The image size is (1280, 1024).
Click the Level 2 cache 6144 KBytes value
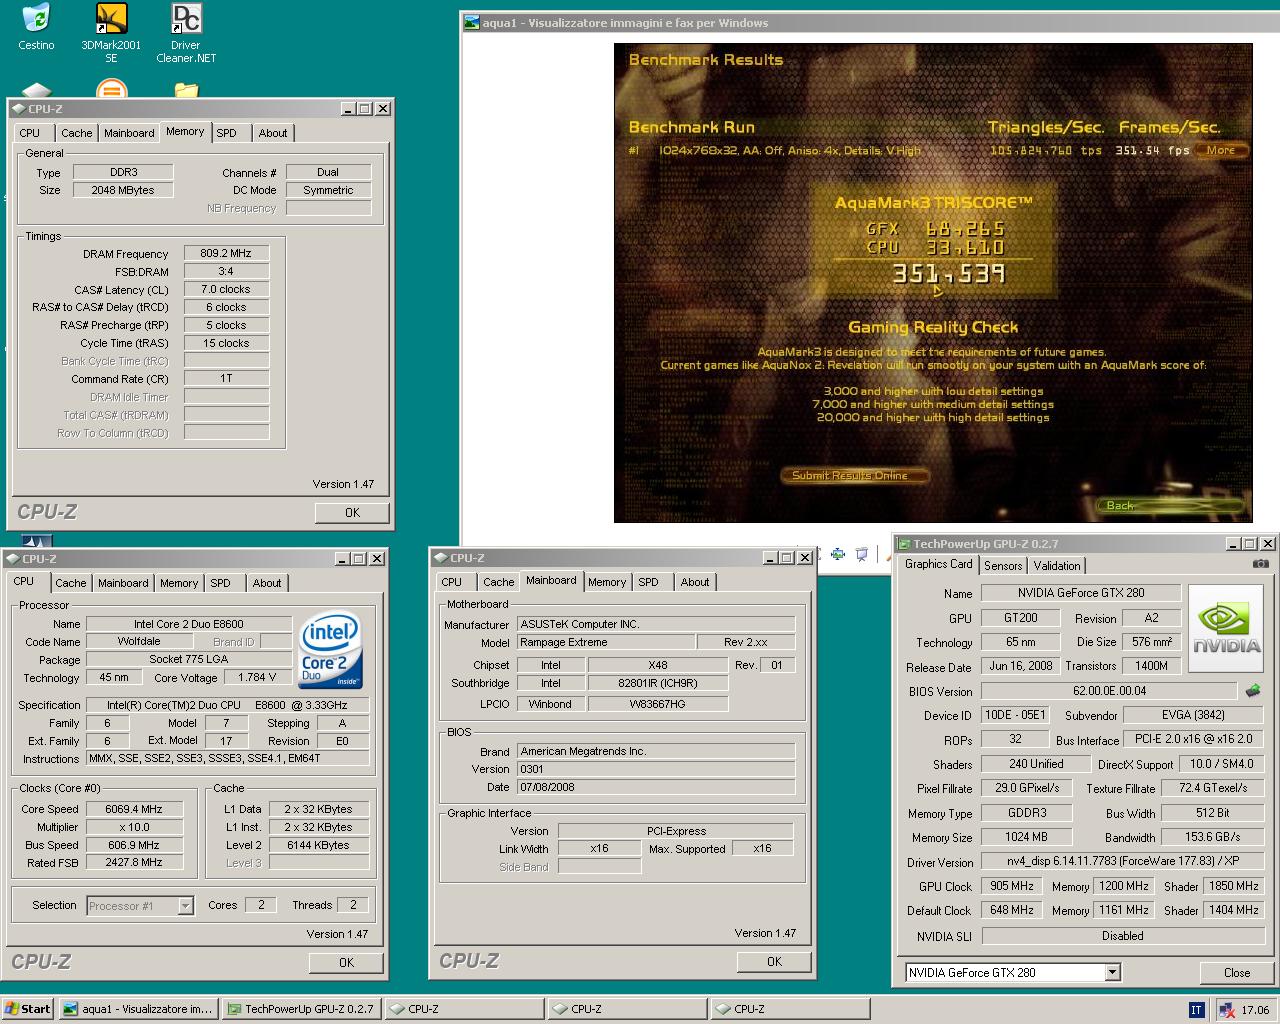coord(318,845)
